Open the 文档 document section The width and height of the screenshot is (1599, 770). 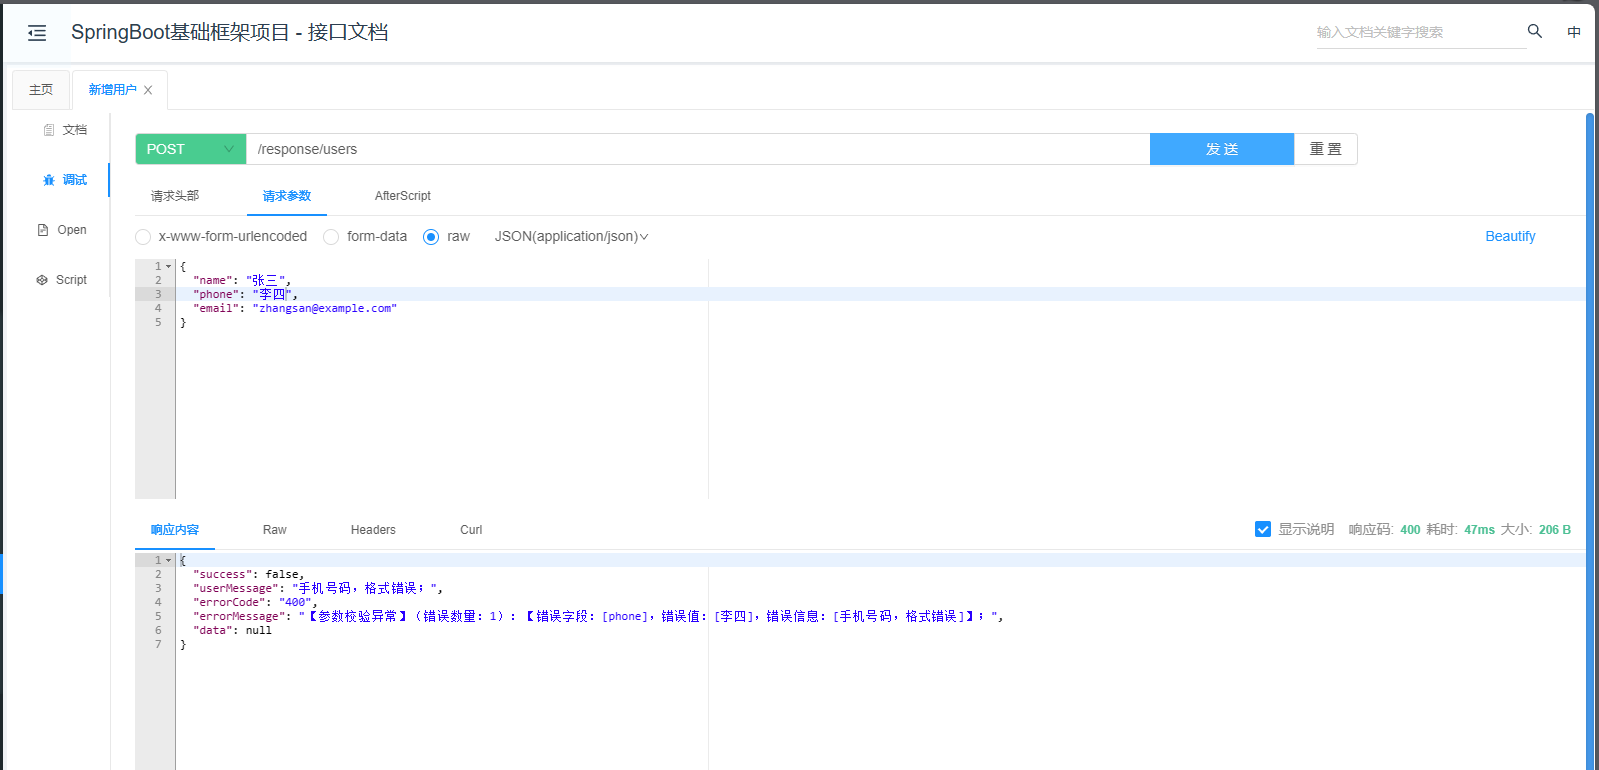pos(65,130)
